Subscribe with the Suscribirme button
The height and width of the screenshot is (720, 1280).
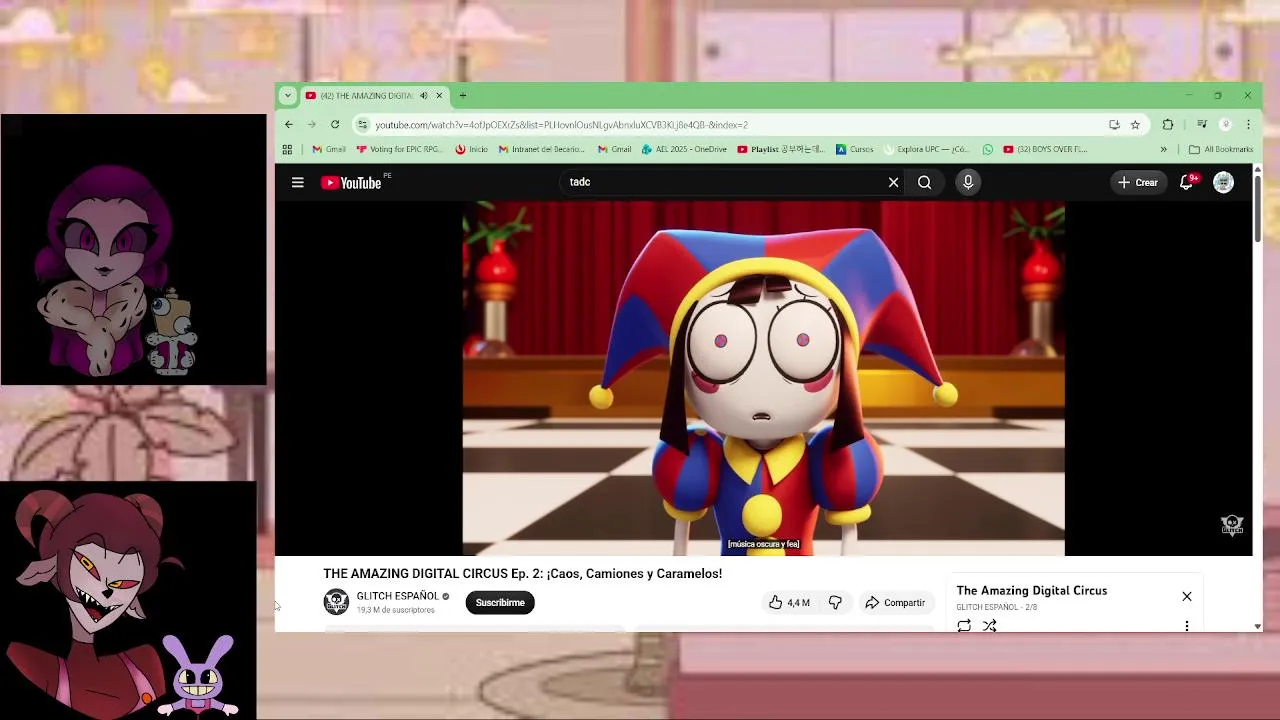pos(500,602)
